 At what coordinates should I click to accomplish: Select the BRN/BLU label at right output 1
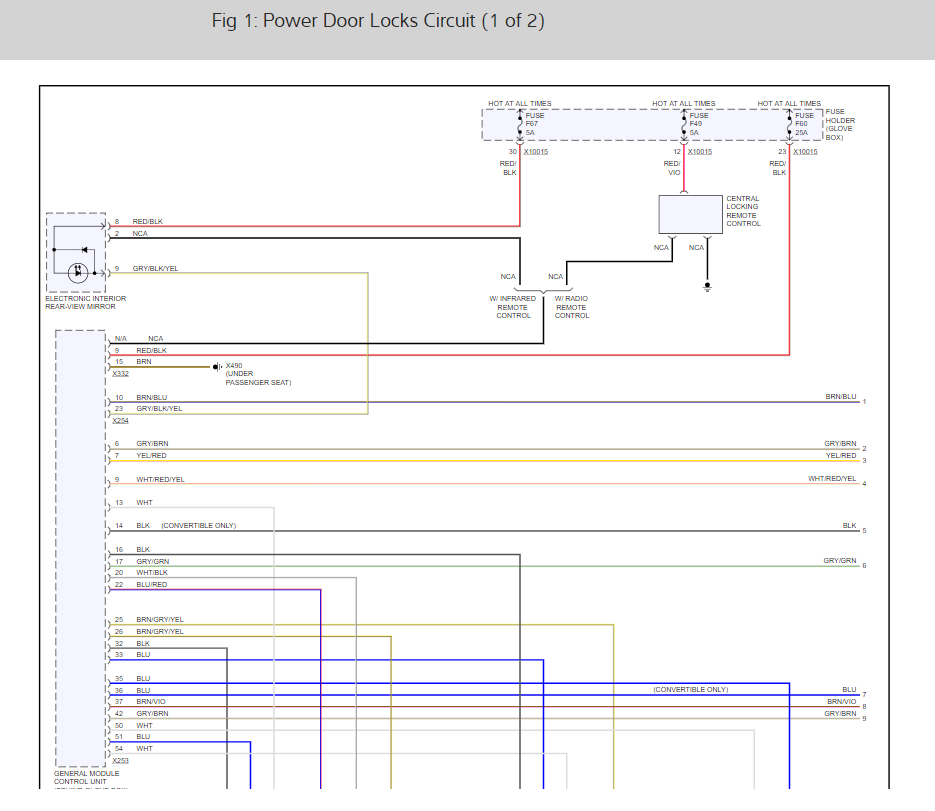[841, 397]
